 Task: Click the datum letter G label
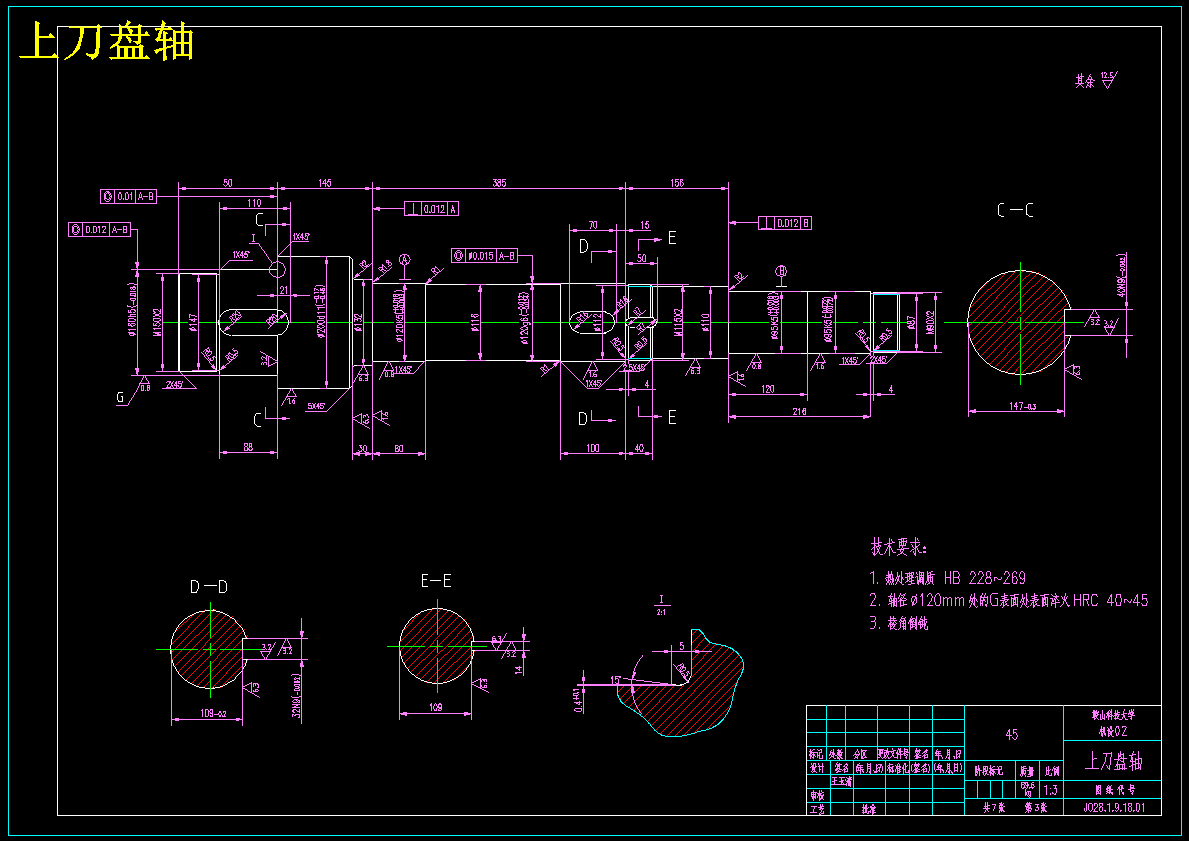(x=121, y=397)
